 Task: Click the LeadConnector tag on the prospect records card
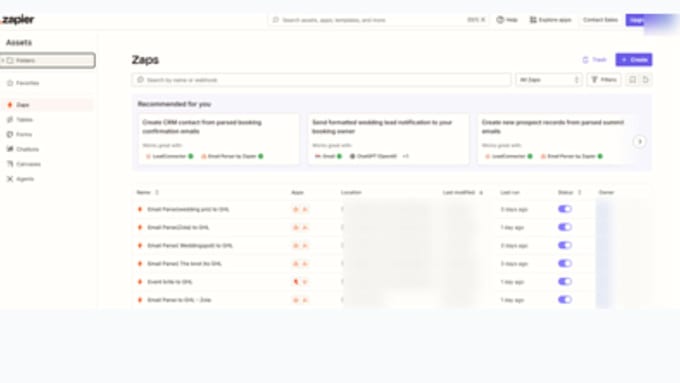click(x=509, y=156)
